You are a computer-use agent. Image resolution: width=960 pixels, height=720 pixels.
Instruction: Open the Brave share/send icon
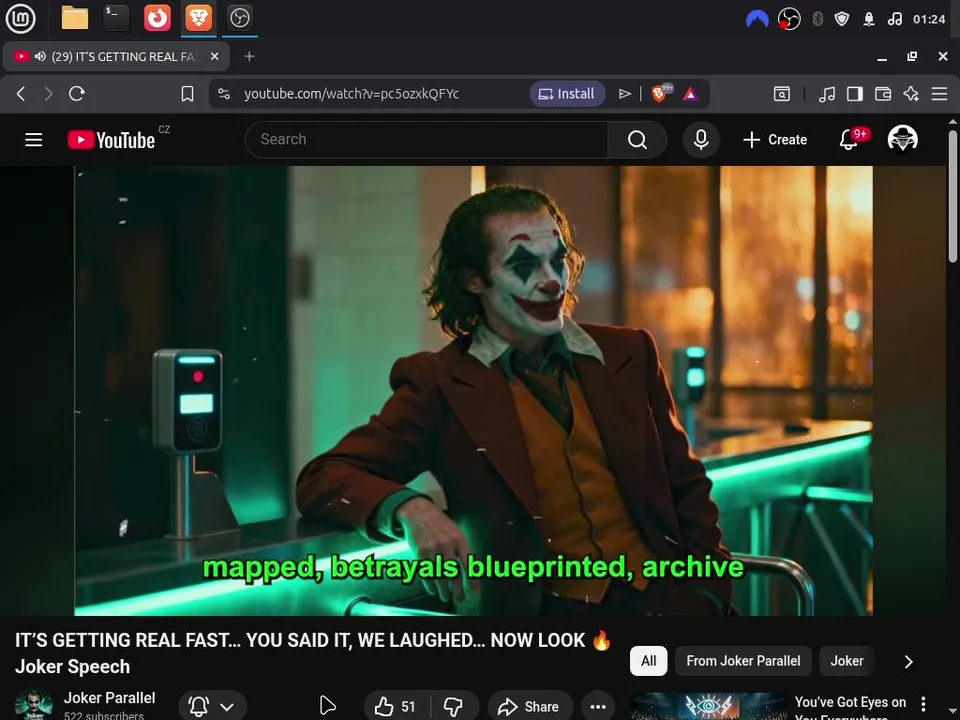coord(624,94)
